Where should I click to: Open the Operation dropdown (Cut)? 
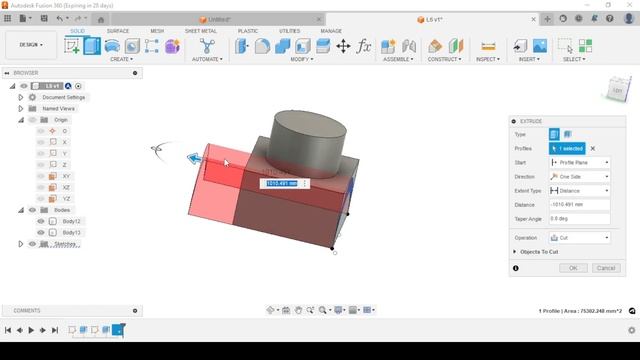(x=580, y=238)
